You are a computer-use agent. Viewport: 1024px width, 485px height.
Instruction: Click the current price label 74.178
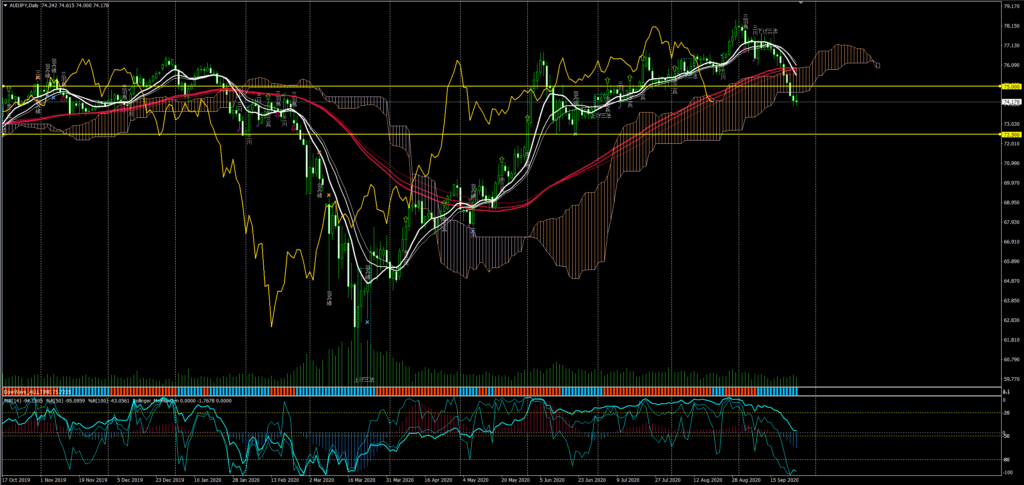coord(1010,102)
